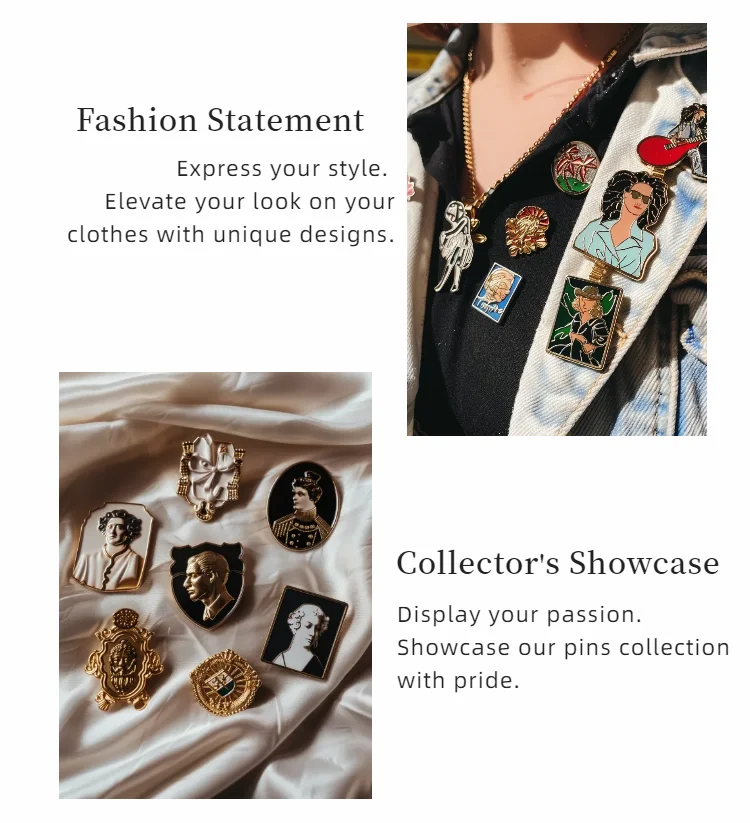Click the 'Display your passion.' text
This screenshot has width=750, height=823.
(519, 615)
